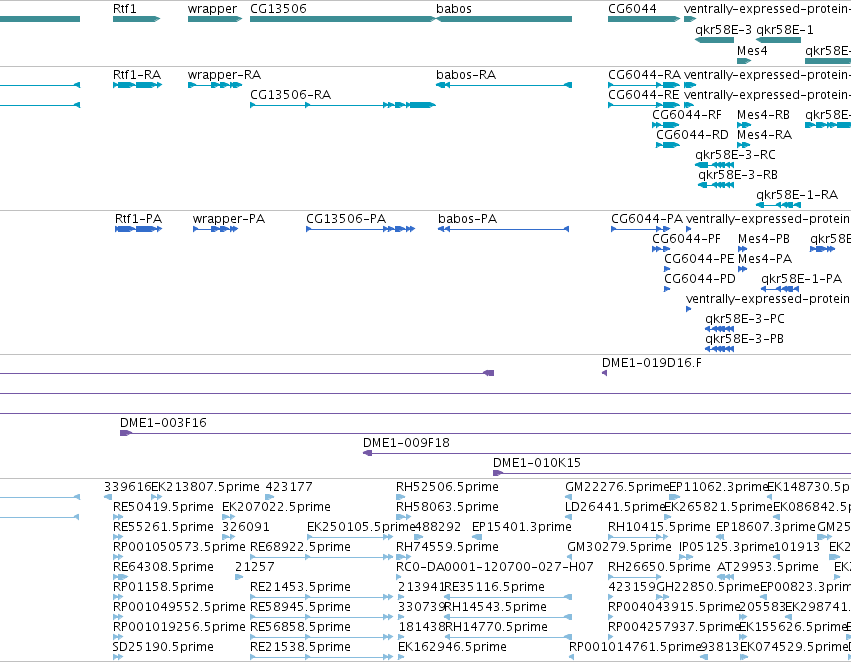The image size is (851, 662).
Task: Open the CG13506 gene feature
Action: coord(342,19)
